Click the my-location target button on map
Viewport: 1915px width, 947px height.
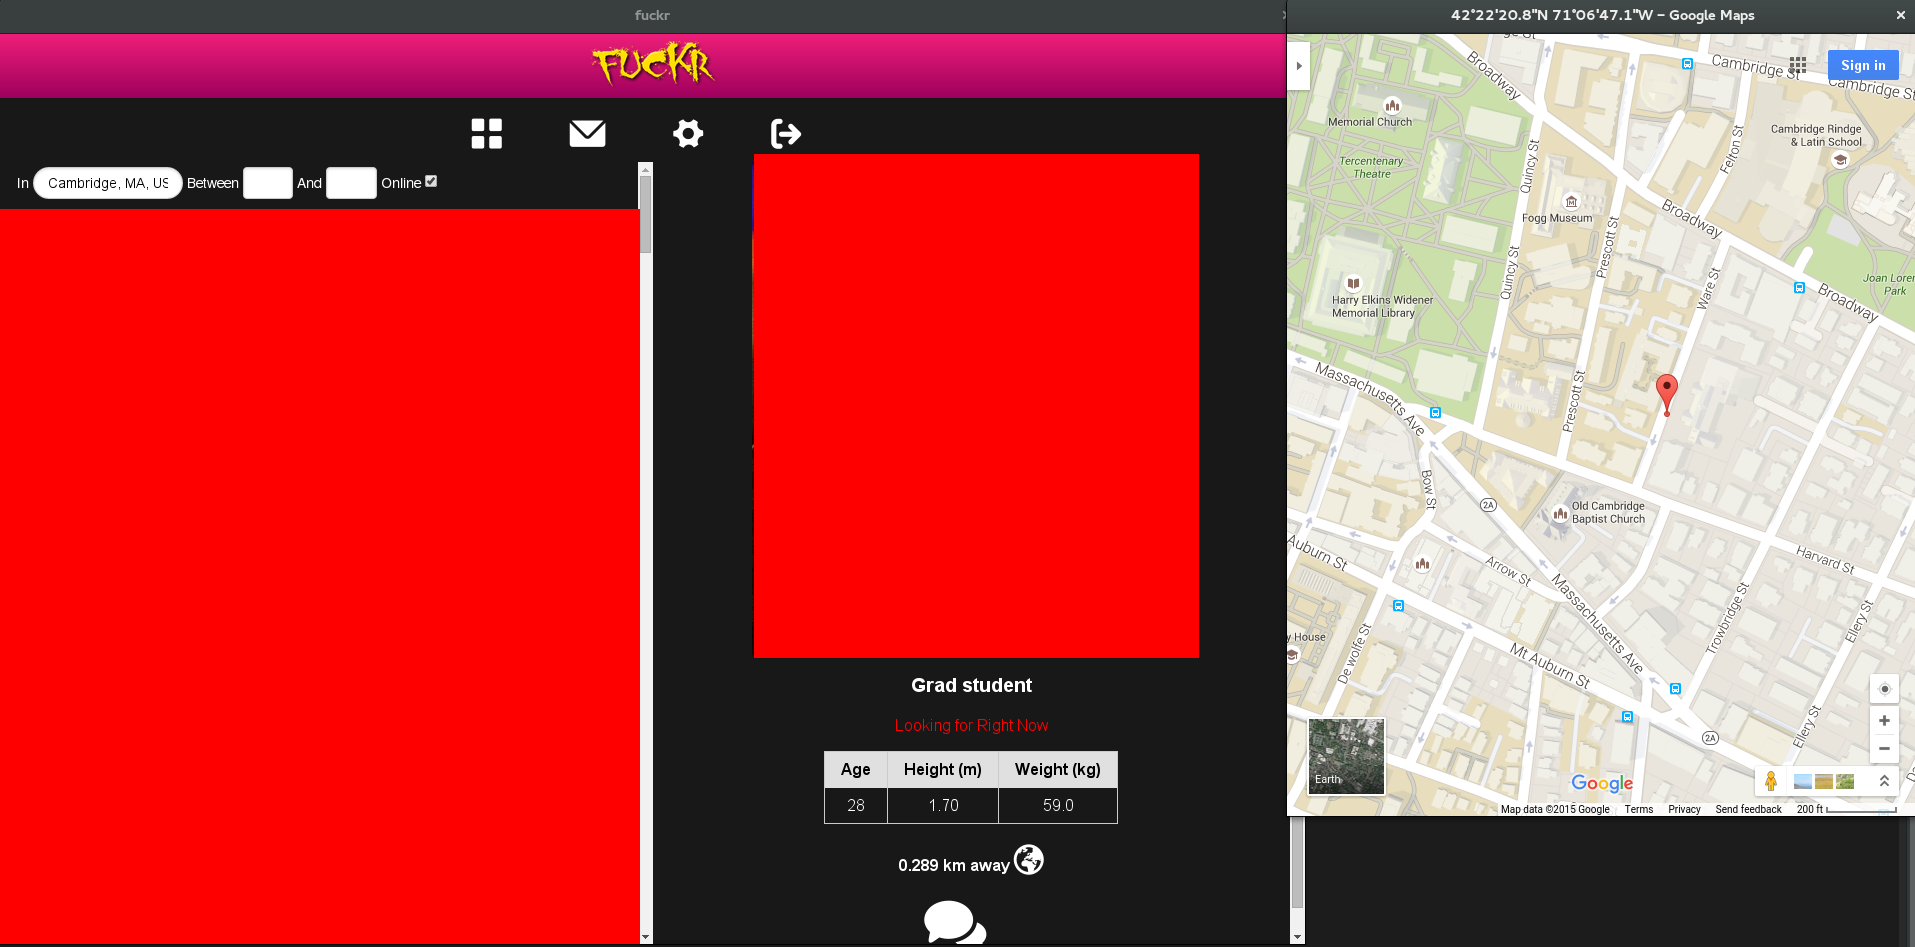pos(1884,689)
